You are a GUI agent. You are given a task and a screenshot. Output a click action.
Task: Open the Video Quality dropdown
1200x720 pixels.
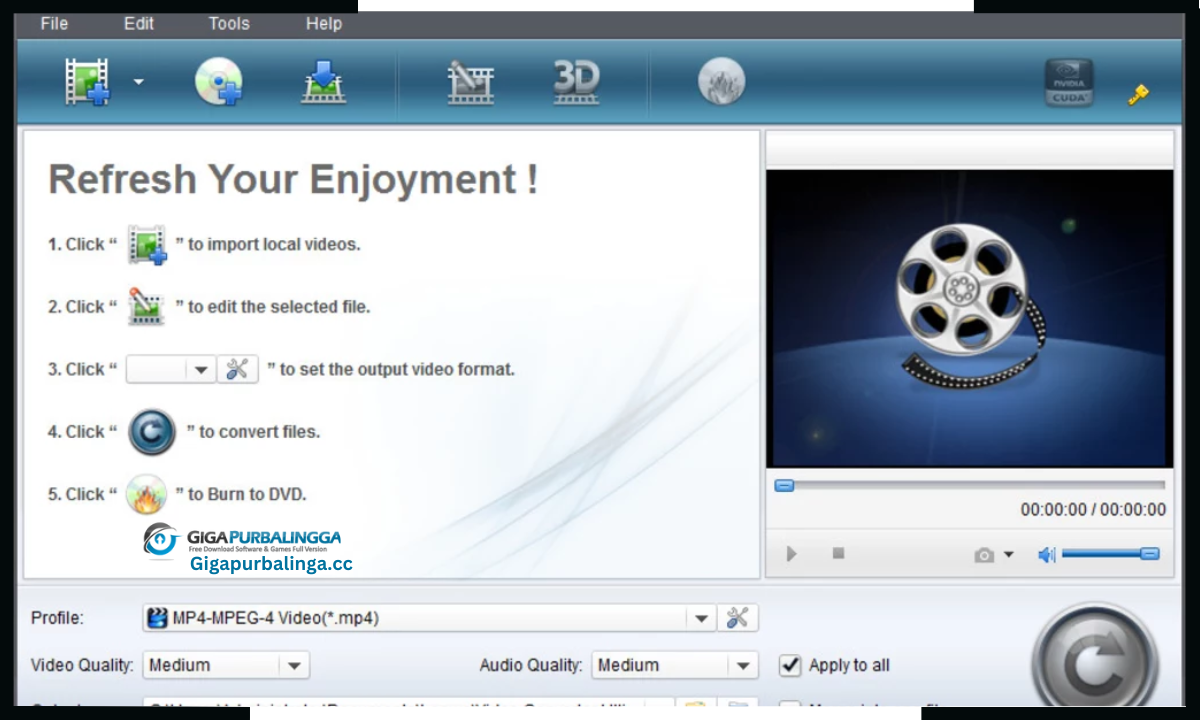tap(226, 665)
